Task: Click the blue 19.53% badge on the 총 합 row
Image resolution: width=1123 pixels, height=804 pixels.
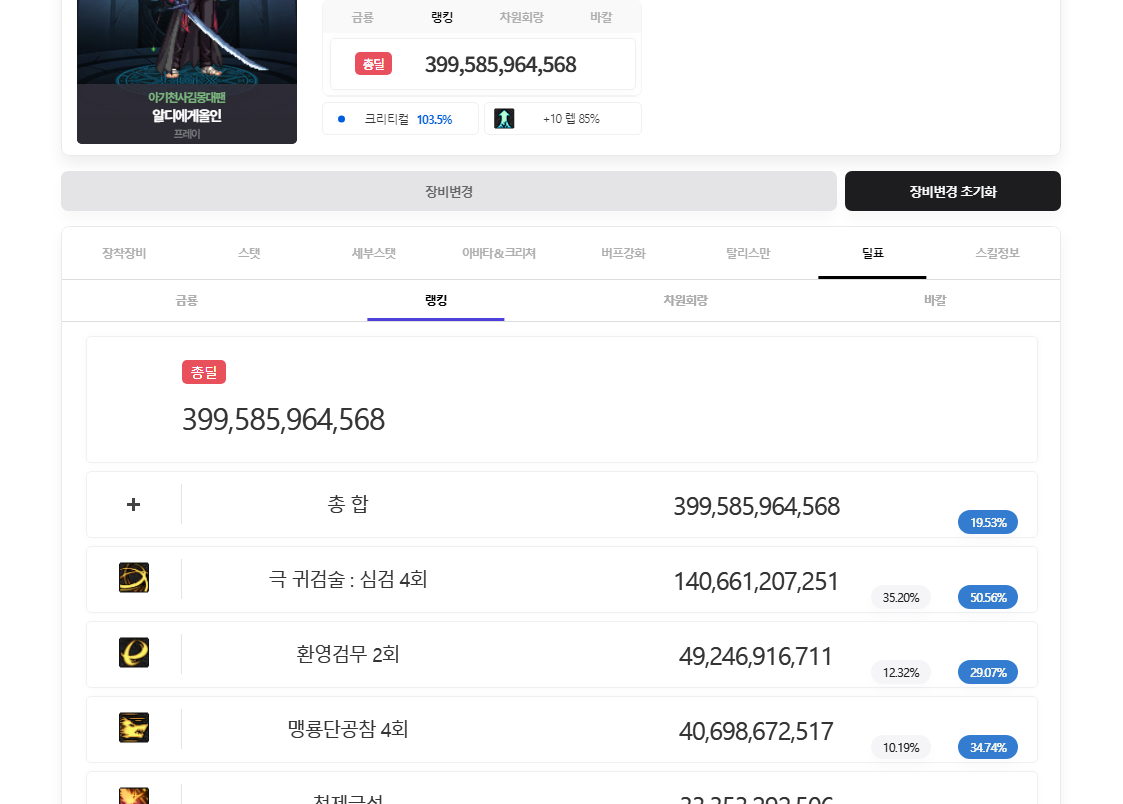Action: click(987, 522)
